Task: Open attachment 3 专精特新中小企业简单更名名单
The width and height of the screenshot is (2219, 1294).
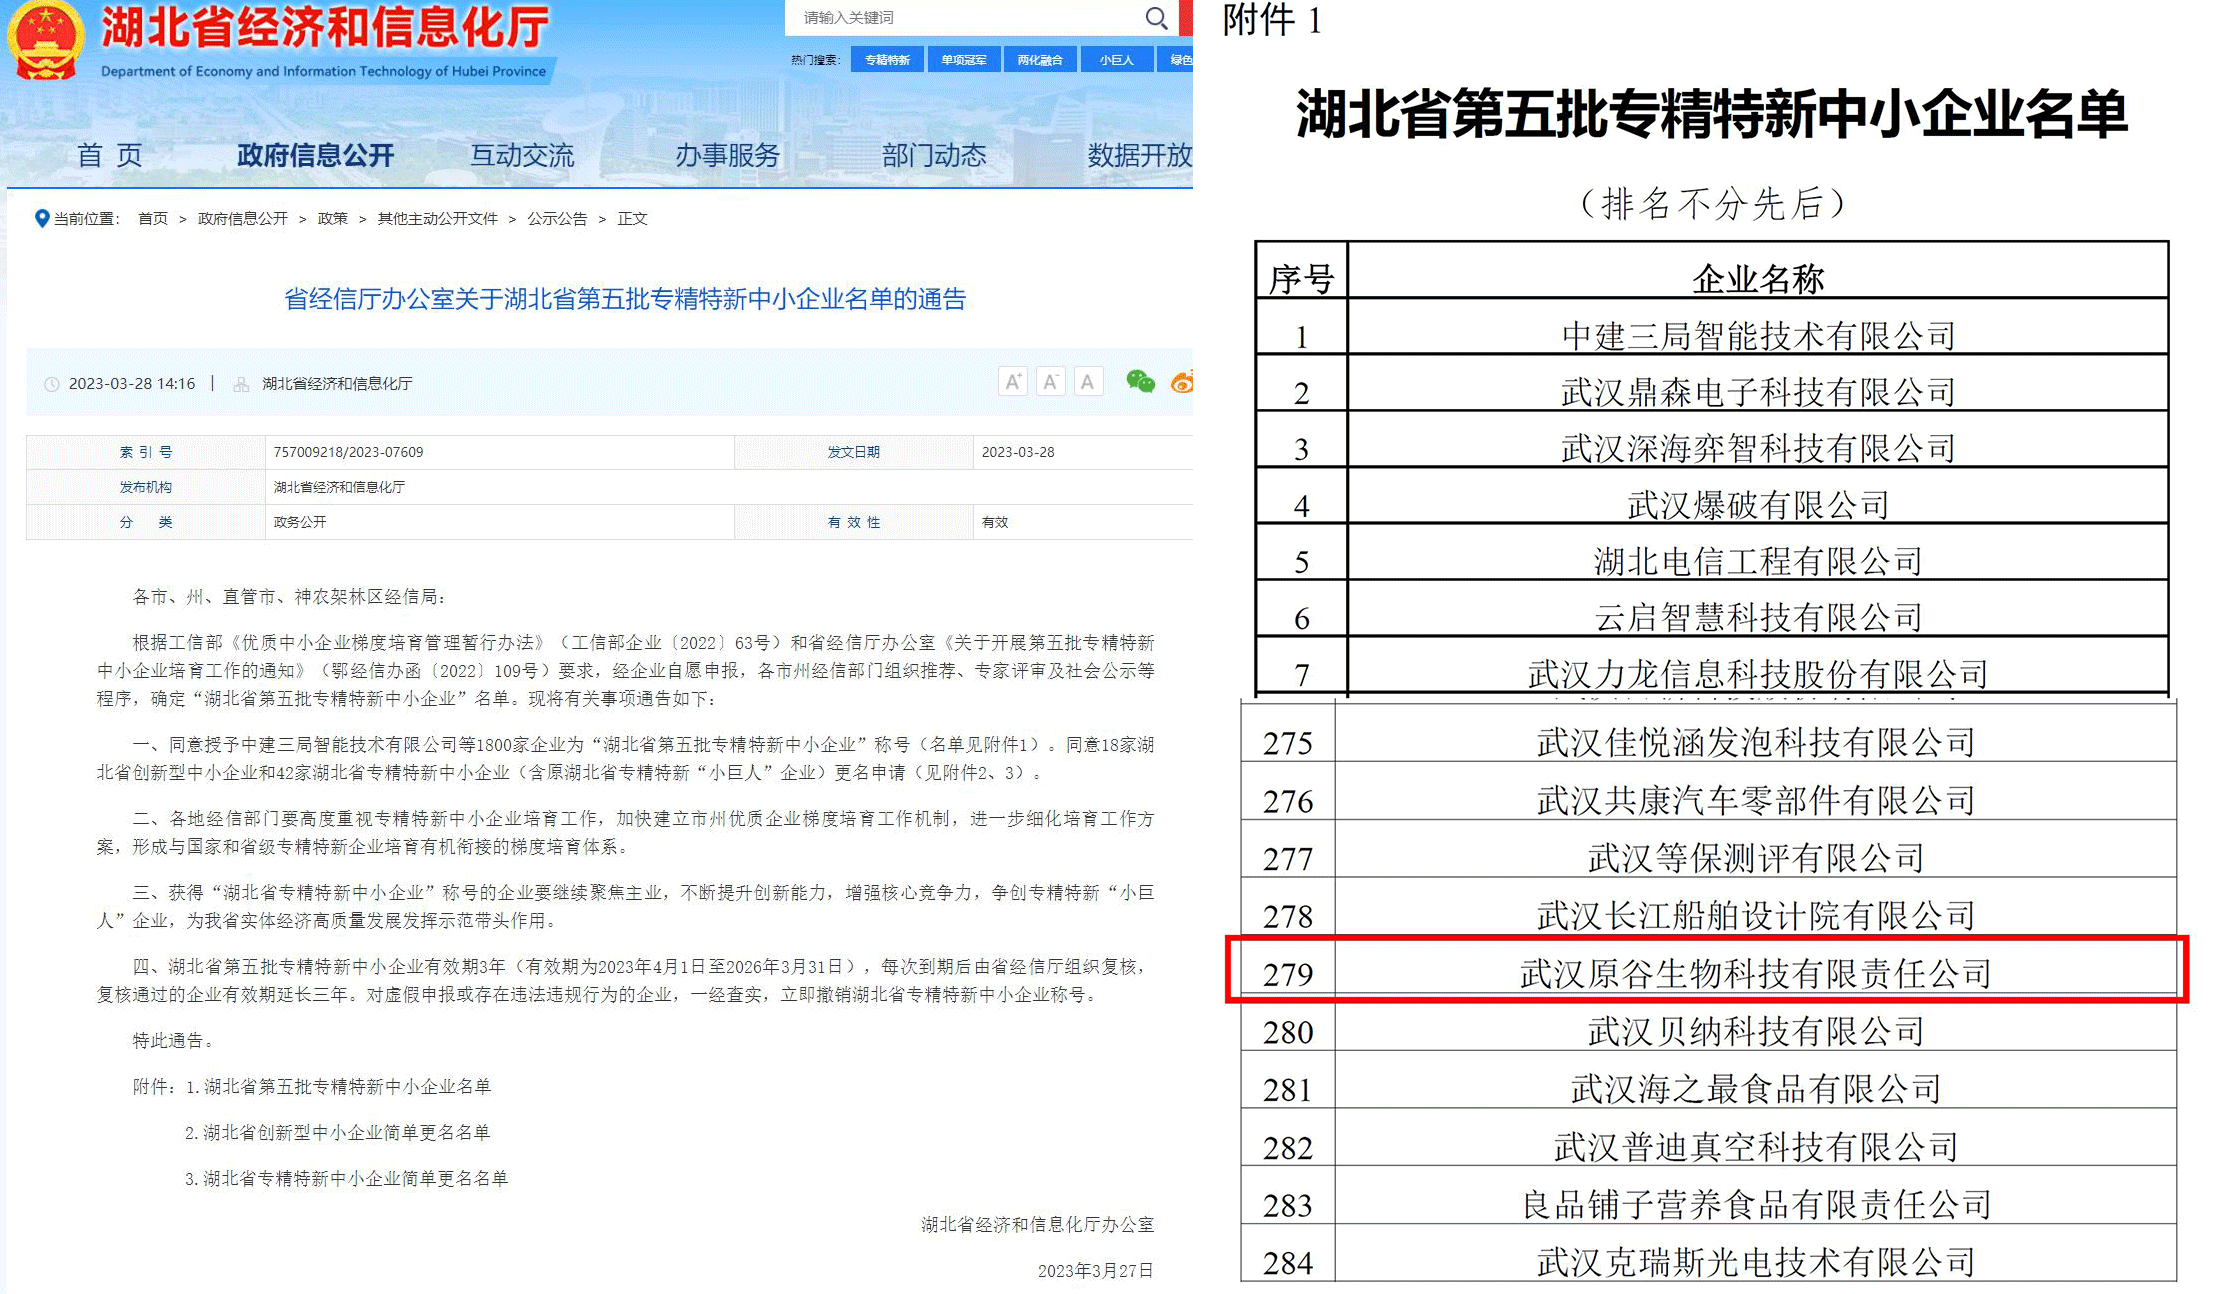Action: coord(346,1178)
